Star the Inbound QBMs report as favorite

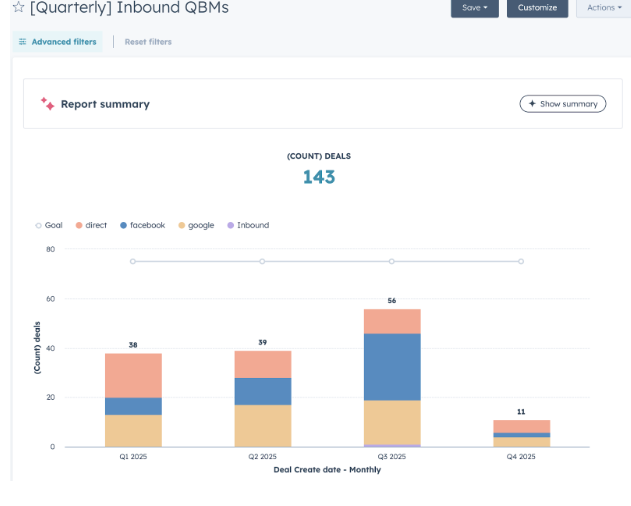(x=18, y=8)
